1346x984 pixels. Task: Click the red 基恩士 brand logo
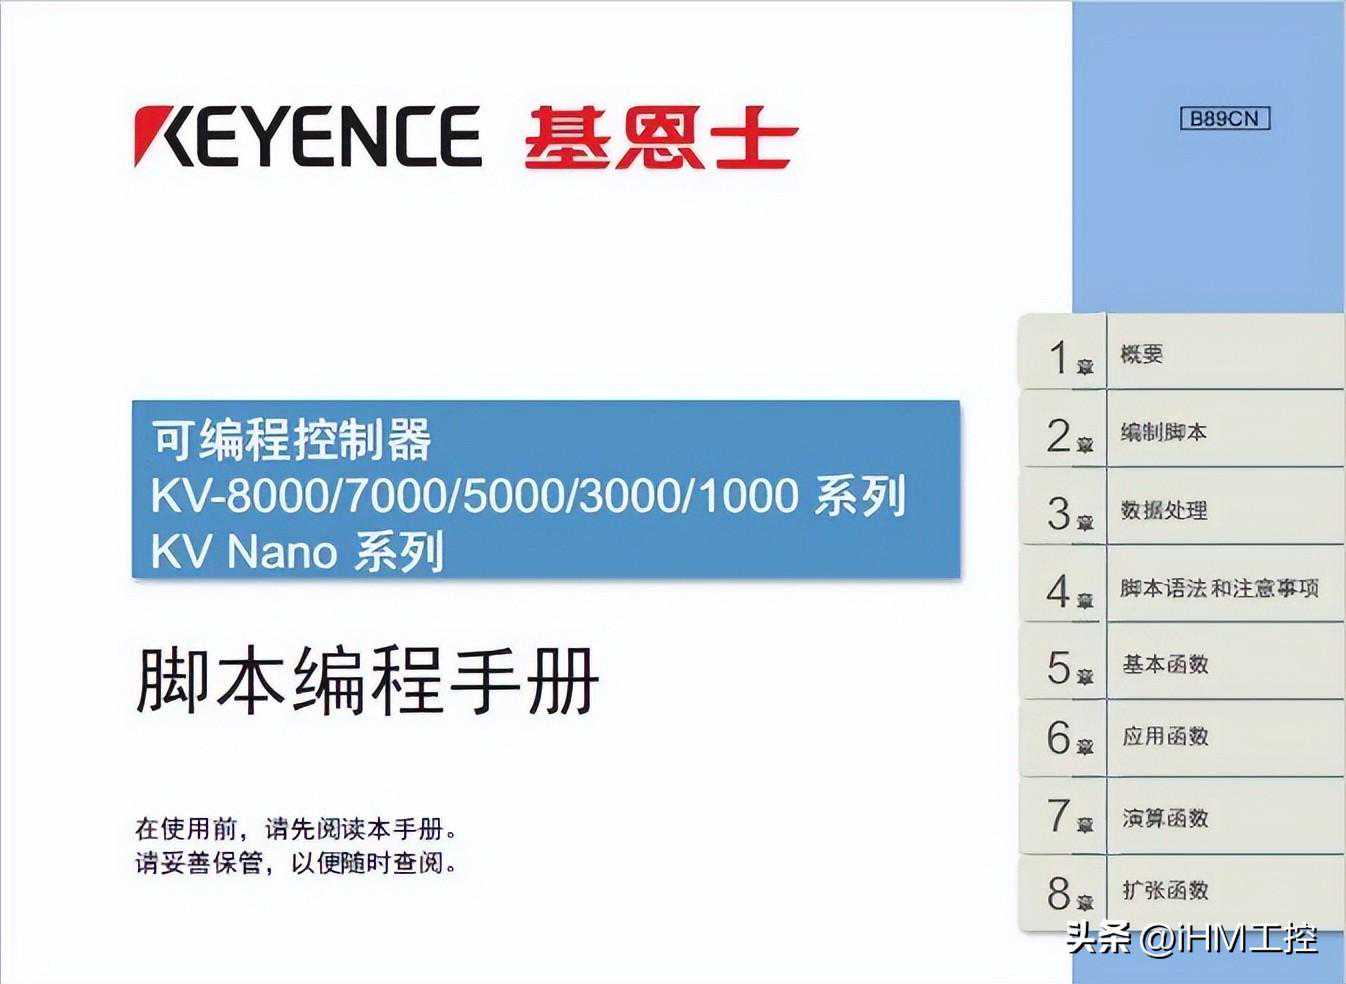[x=659, y=138]
